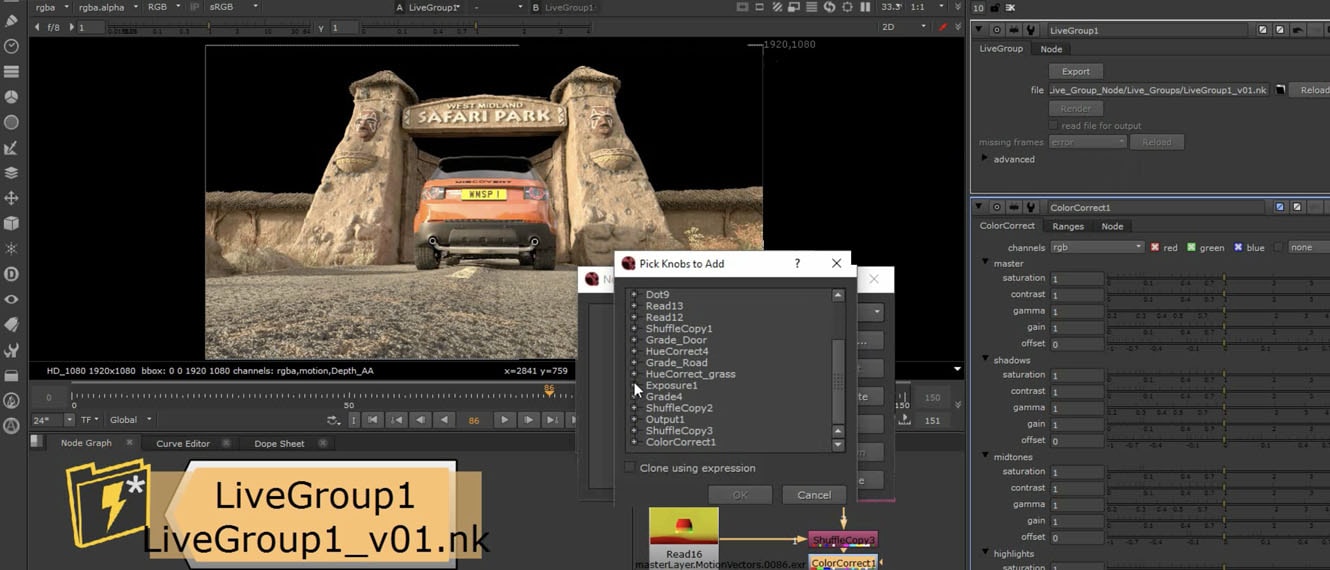Open the Views nodes menu (eye icon)
This screenshot has width=1330, height=570.
click(12, 299)
